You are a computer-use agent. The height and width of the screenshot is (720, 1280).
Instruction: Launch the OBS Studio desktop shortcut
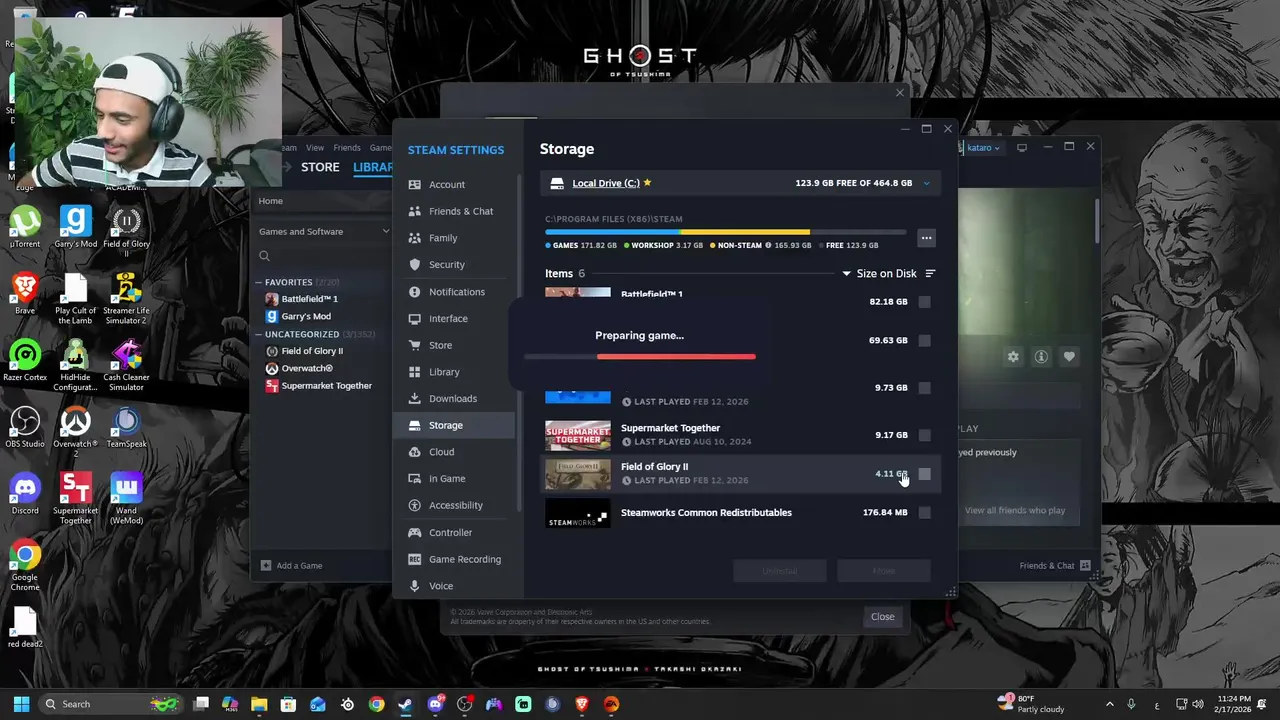pos(25,427)
